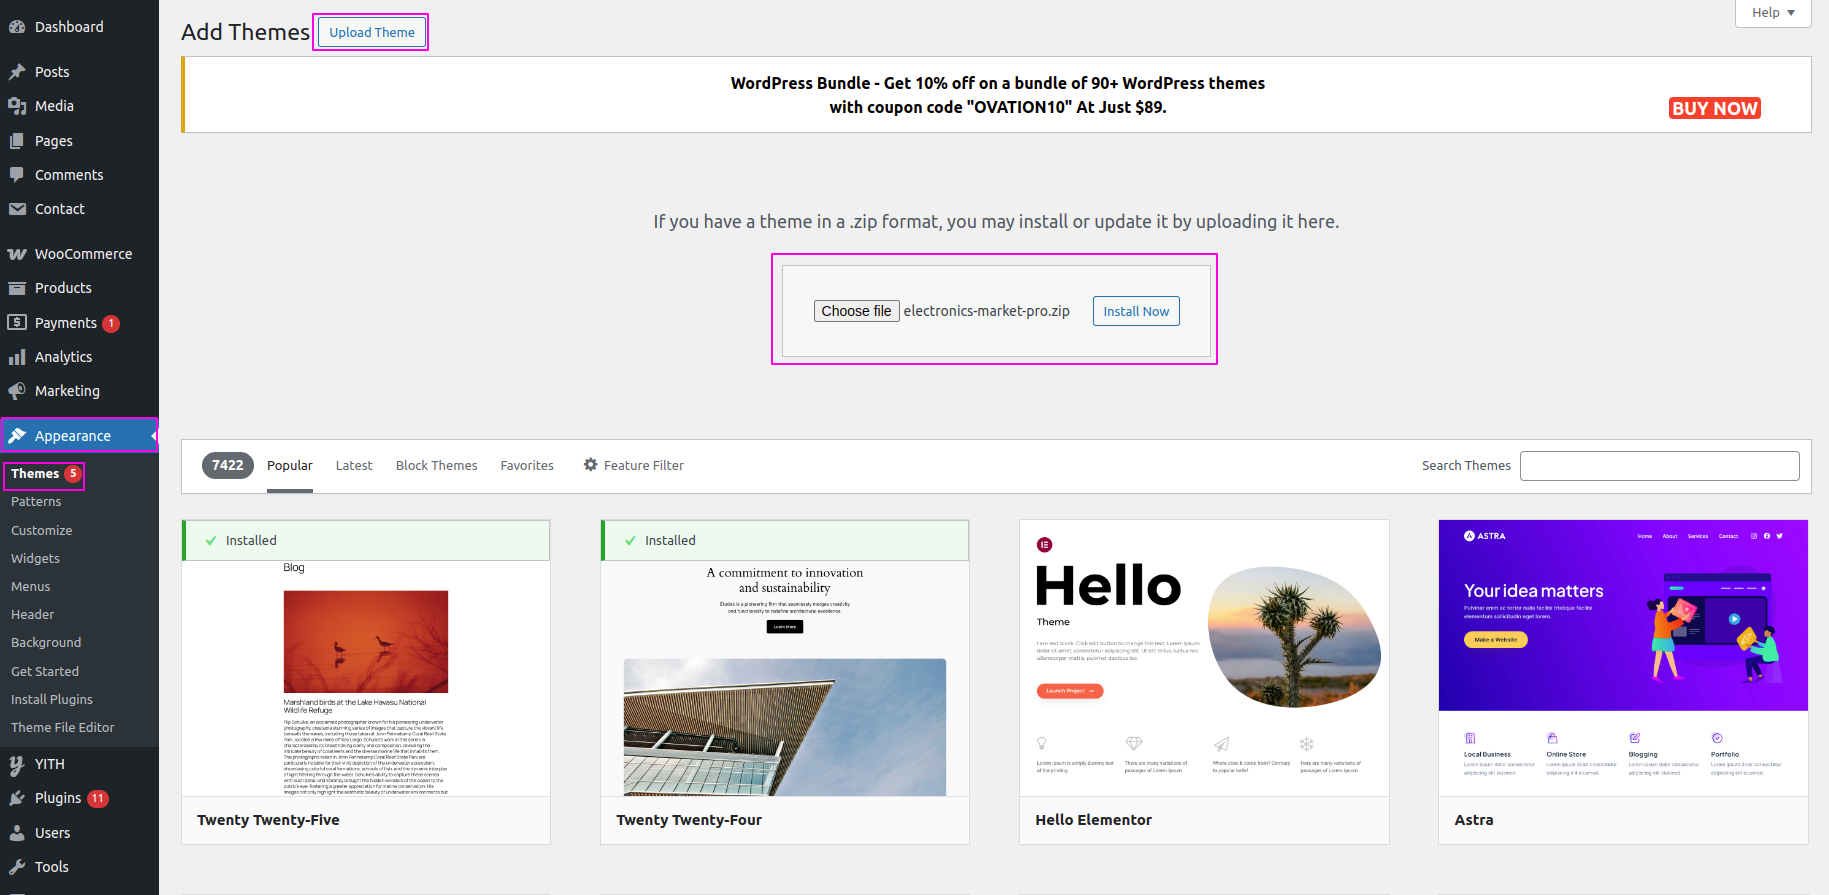Open the Menus submenu item
Viewport: 1829px width, 895px height.
(31, 587)
